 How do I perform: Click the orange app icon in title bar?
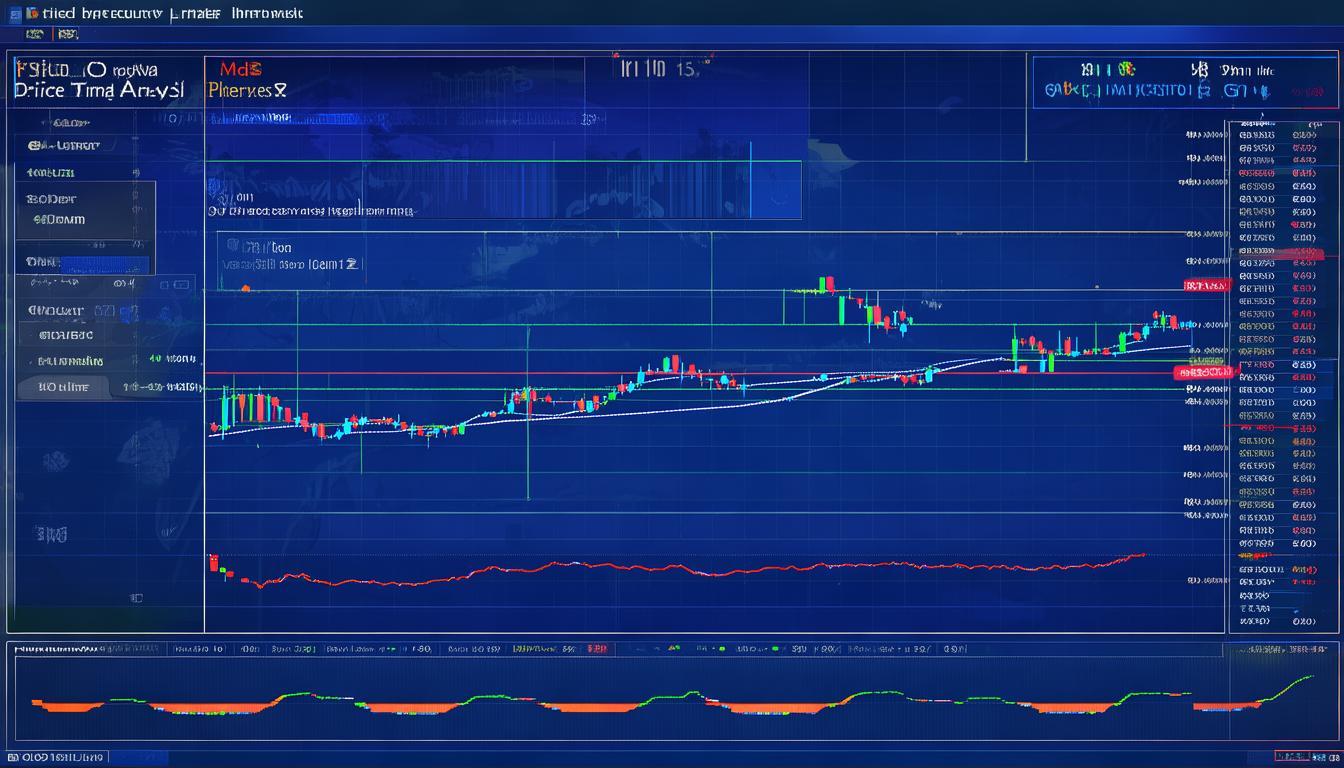33,13
